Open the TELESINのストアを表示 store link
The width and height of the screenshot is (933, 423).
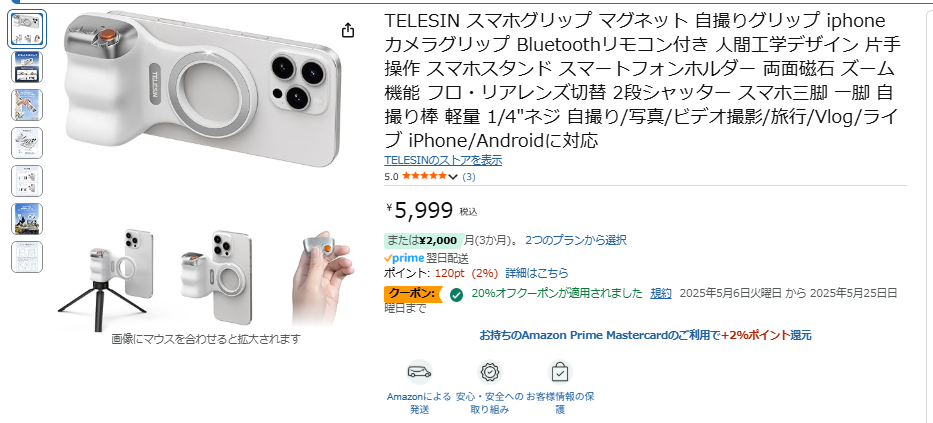point(443,160)
